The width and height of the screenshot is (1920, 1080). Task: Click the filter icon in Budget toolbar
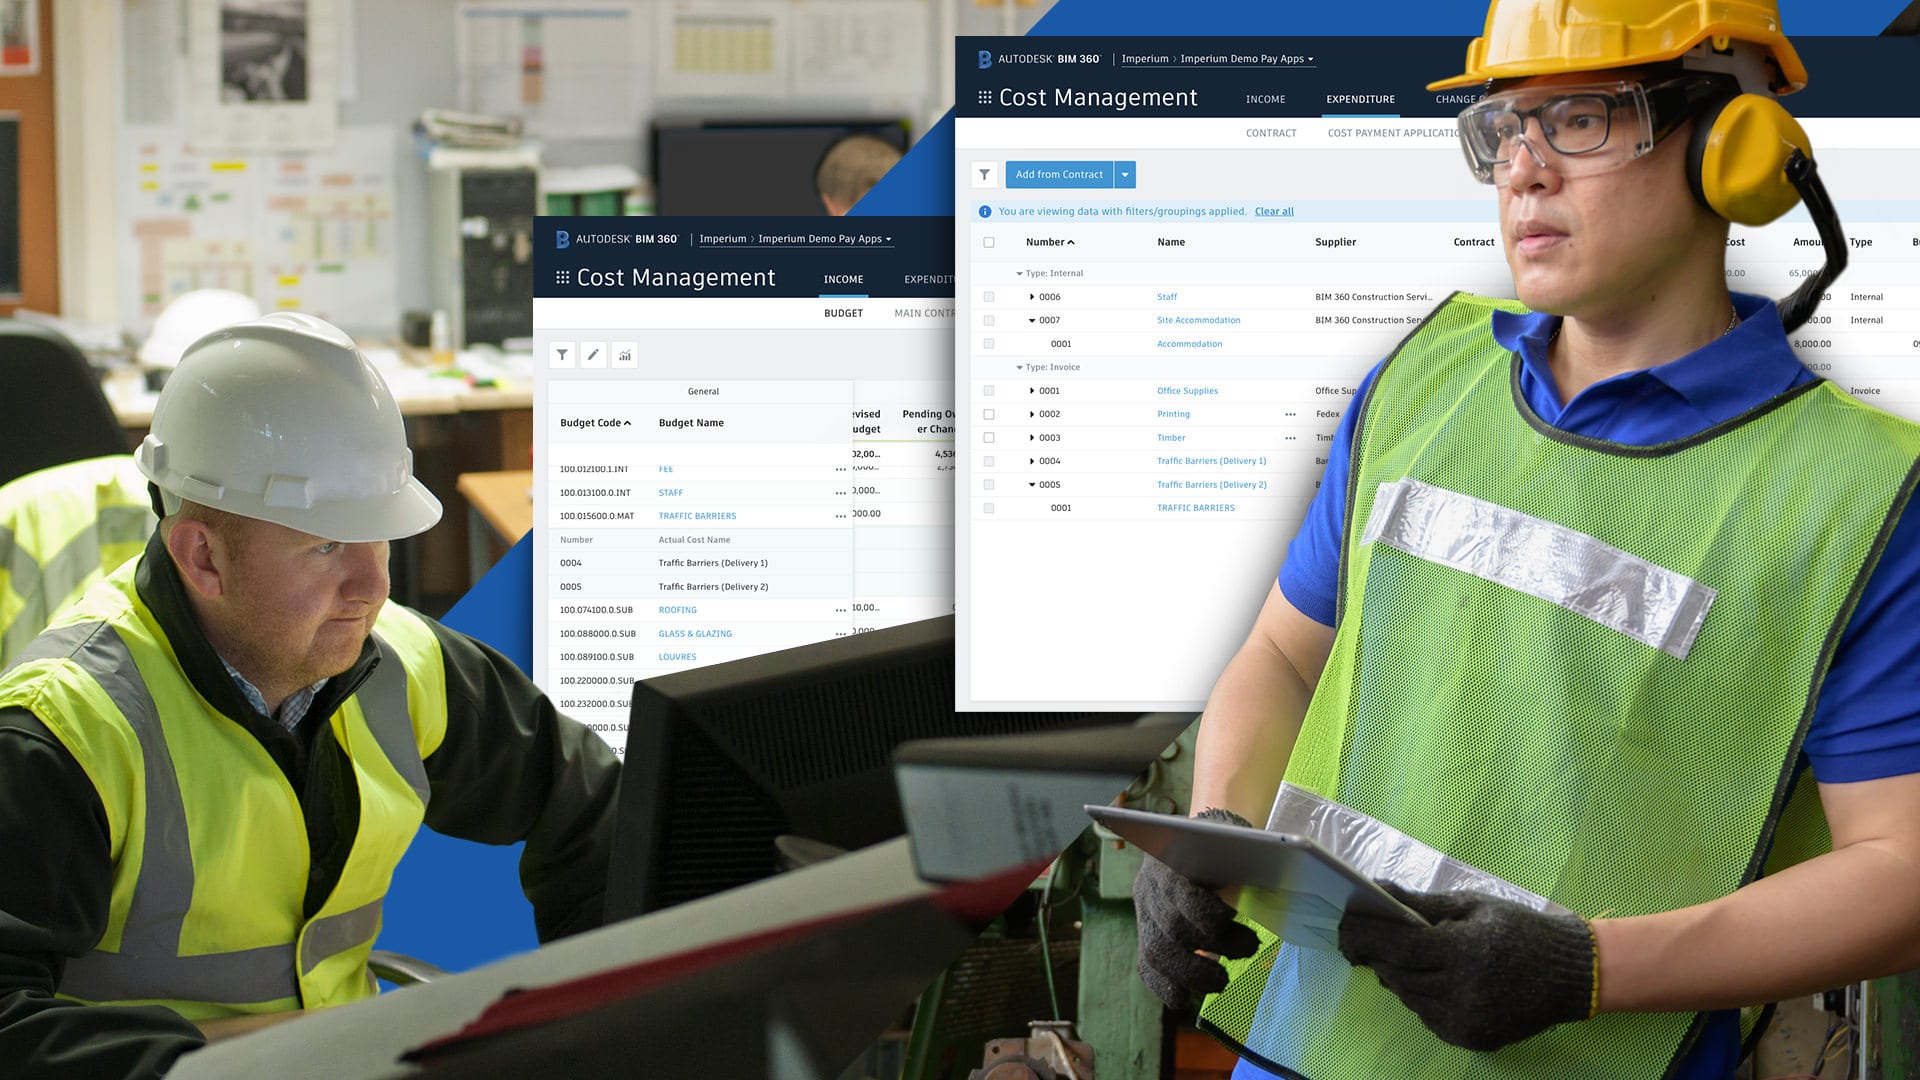click(x=562, y=355)
